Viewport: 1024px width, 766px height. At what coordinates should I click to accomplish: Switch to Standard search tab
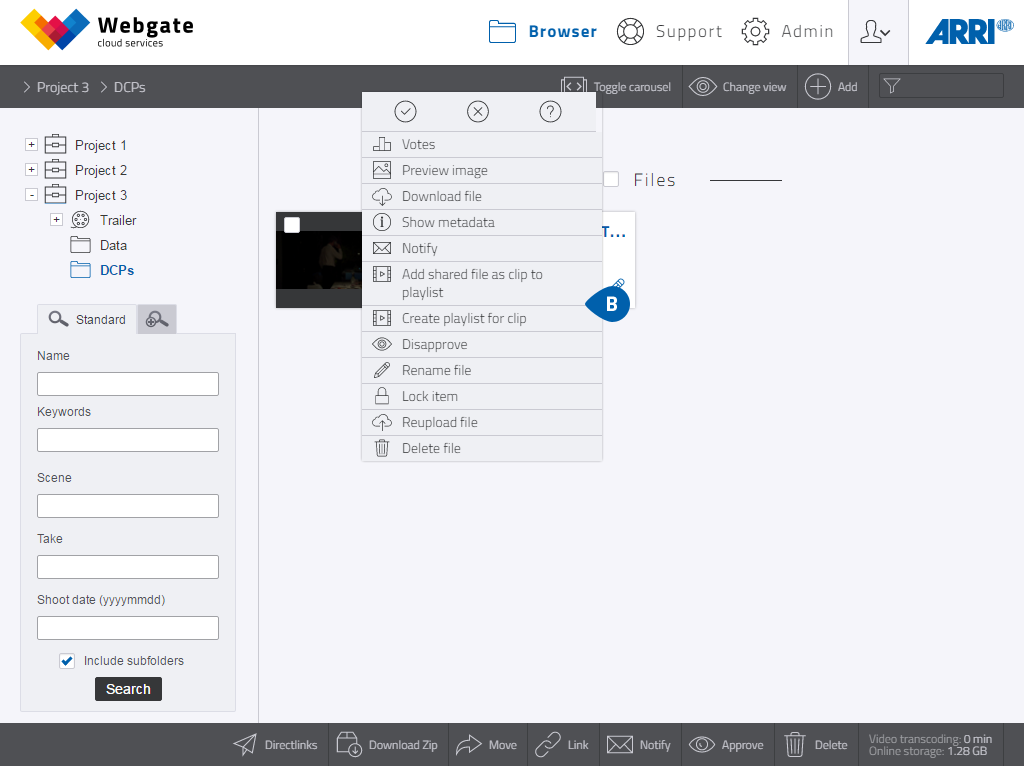(x=87, y=319)
